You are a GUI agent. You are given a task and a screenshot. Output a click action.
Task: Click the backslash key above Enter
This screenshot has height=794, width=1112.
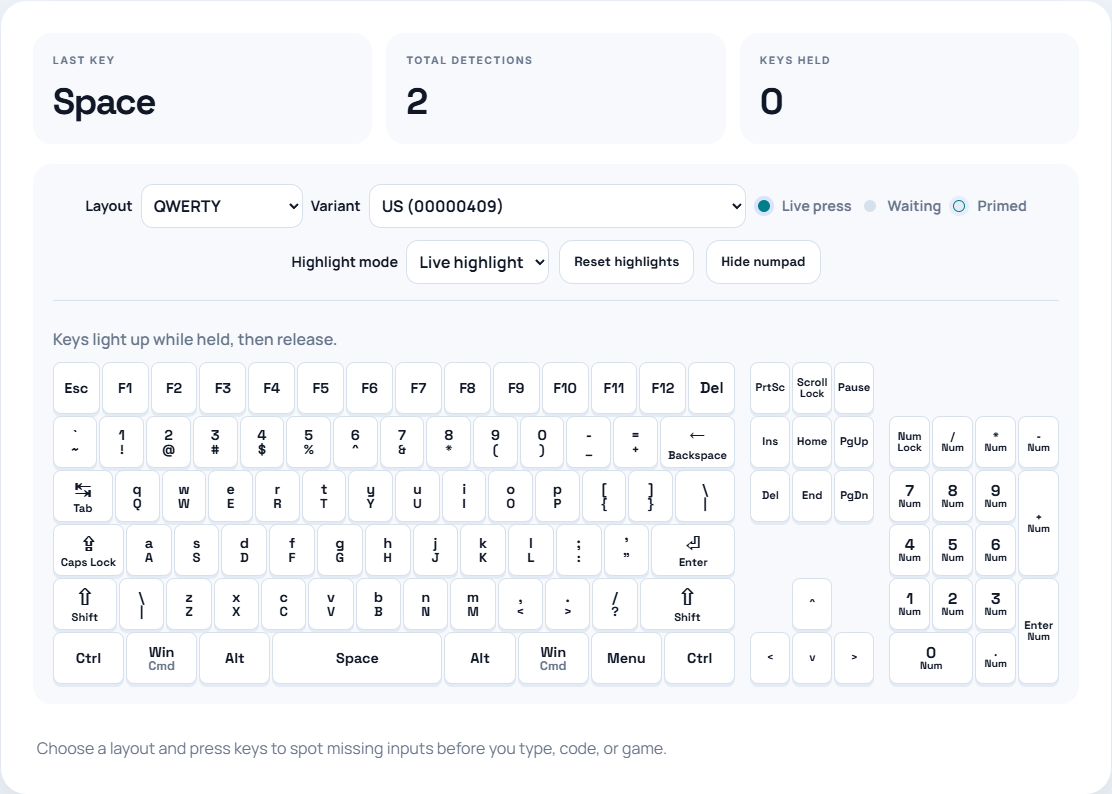705,496
